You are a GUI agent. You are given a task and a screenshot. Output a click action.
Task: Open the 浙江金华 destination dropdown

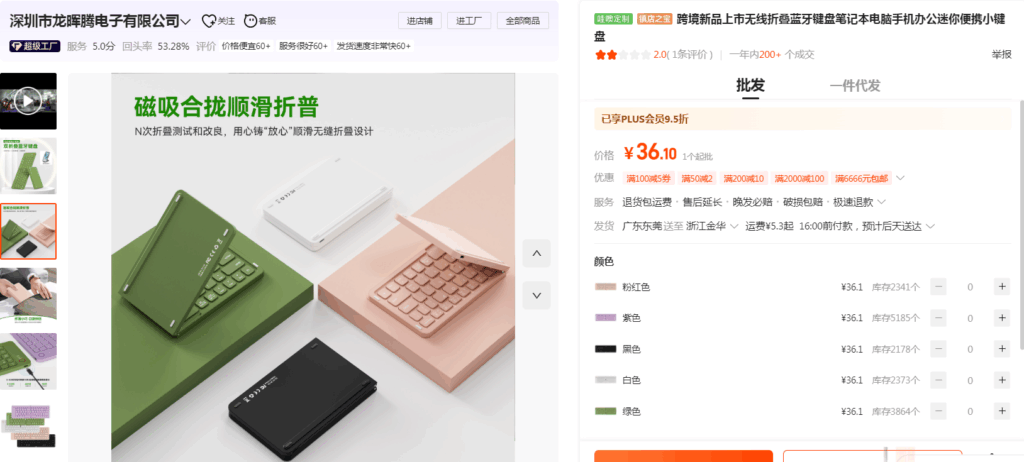pyautogui.click(x=712, y=226)
